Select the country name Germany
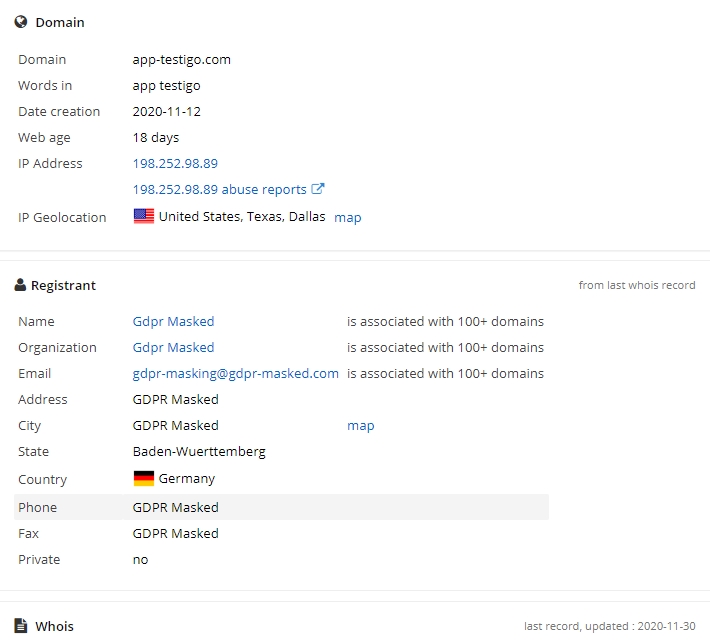Viewport: 710px width, 641px height. click(187, 478)
